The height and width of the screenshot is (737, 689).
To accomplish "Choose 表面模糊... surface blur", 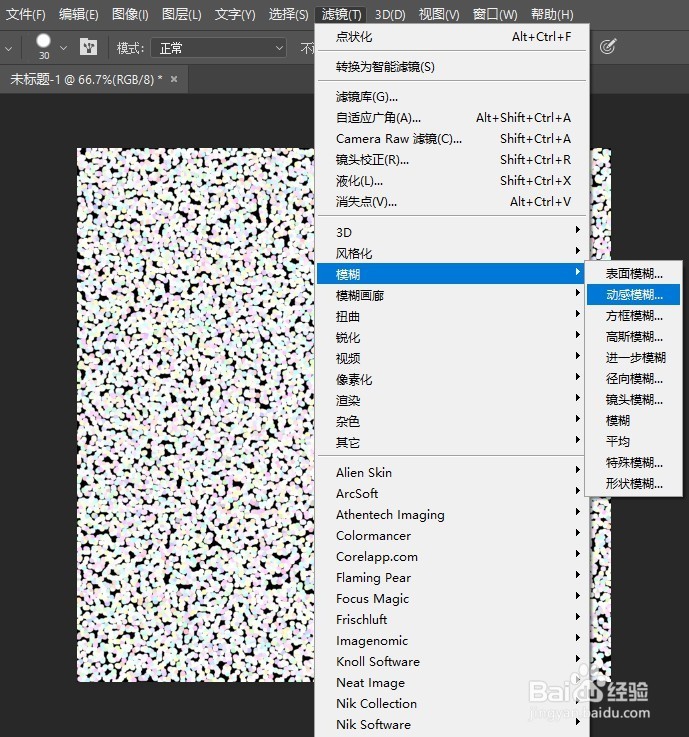I will 634,274.
